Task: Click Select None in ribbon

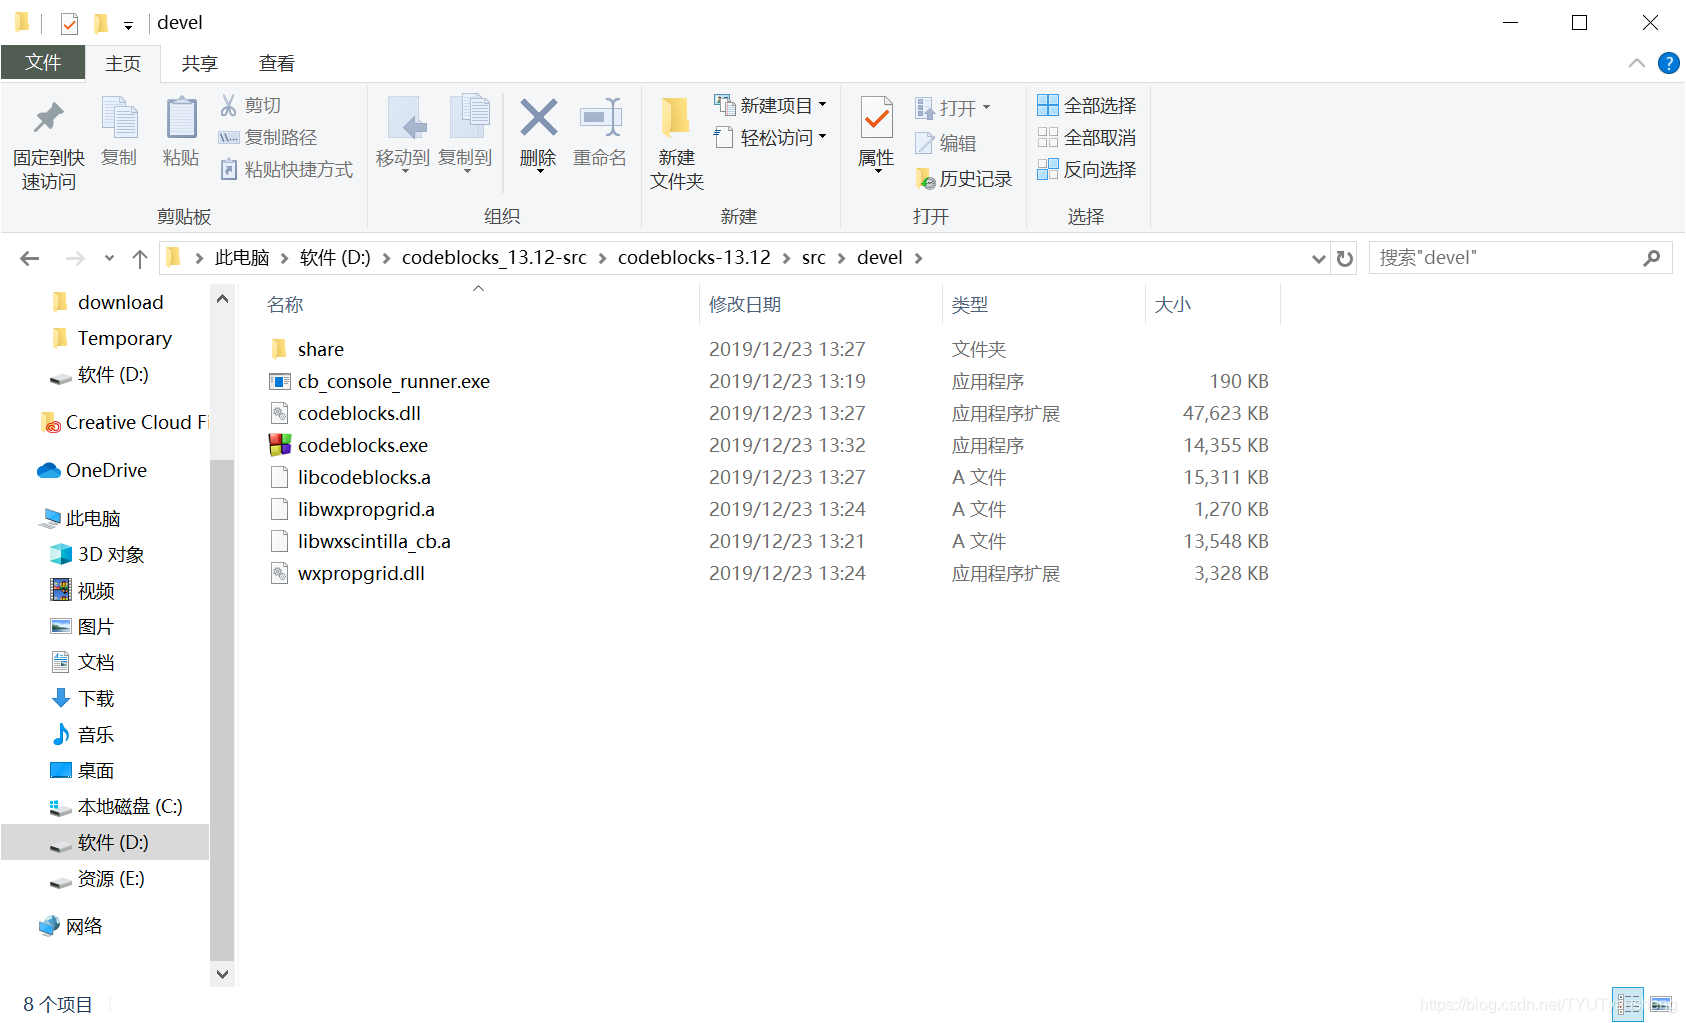Action: [x=1087, y=137]
